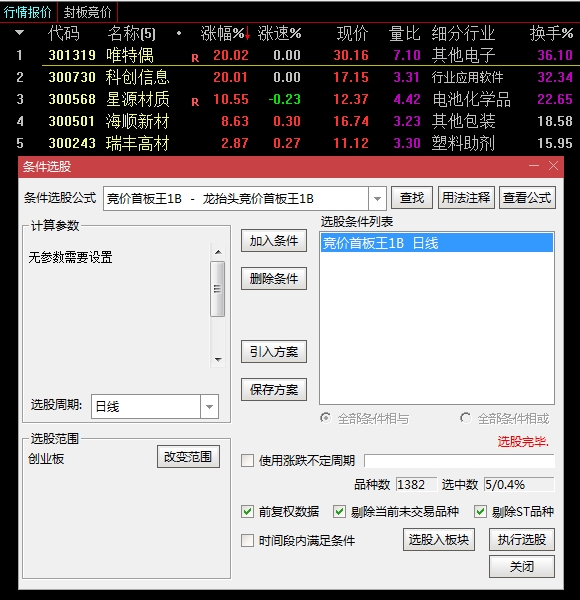Click the 选中数 field showing 5/0.4%
The height and width of the screenshot is (600, 580).
(519, 485)
